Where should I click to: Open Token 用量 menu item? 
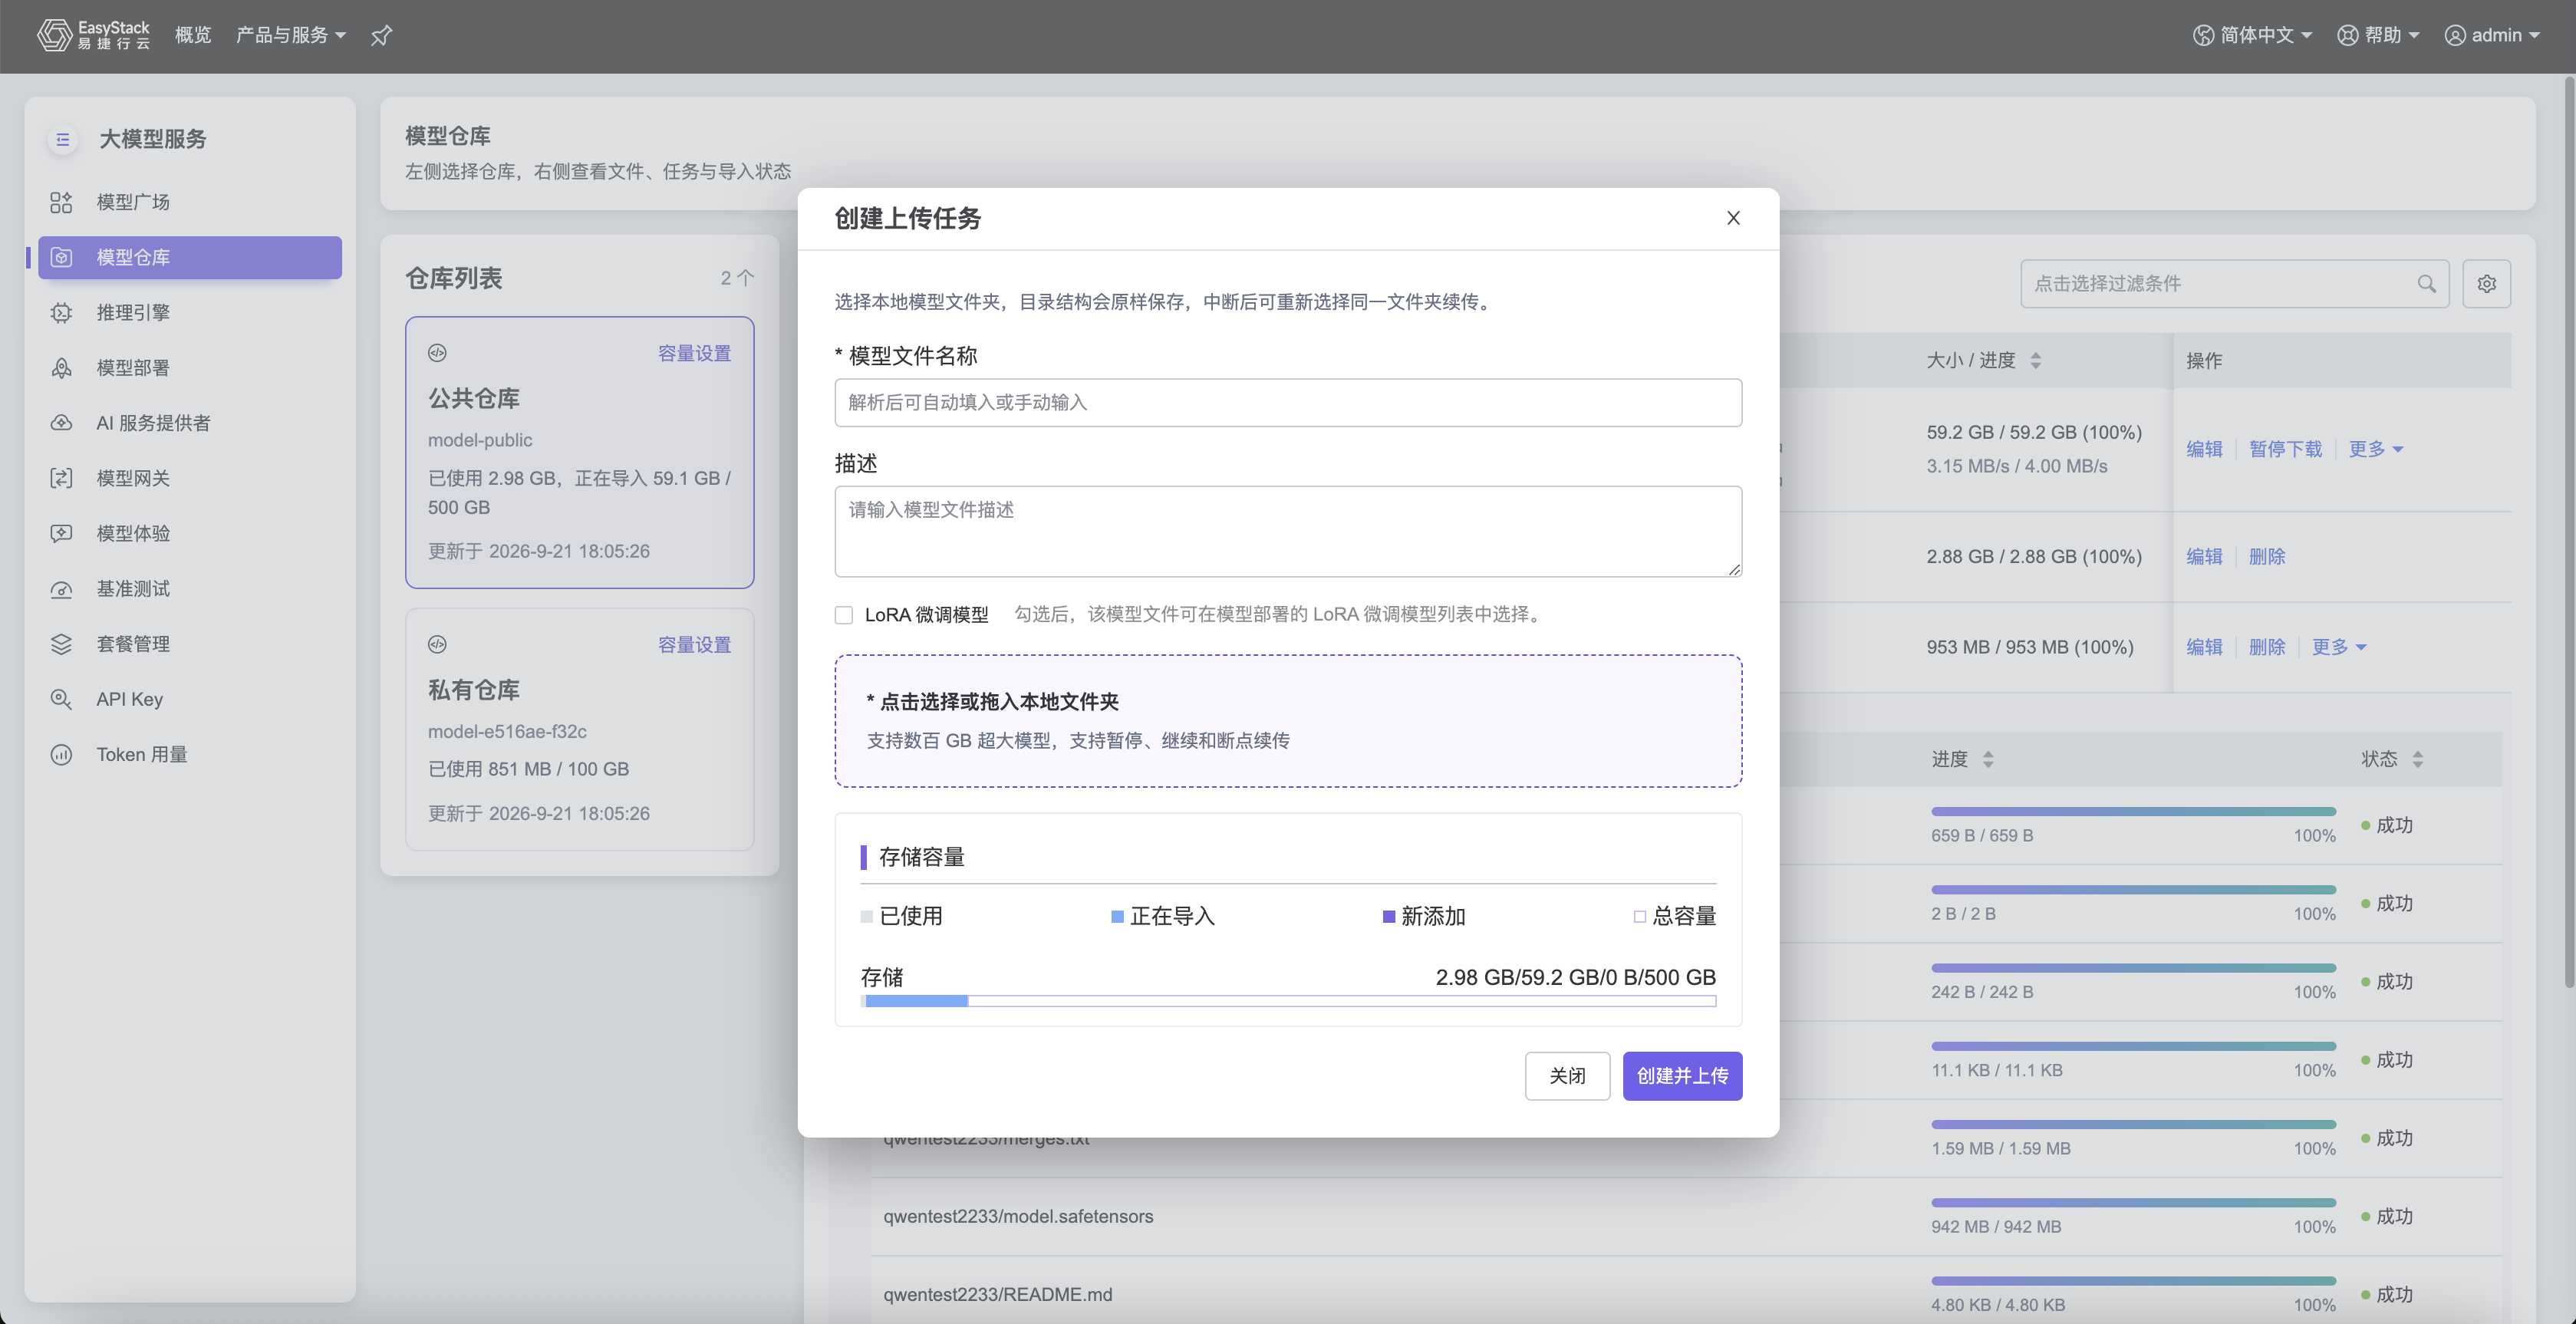point(190,755)
